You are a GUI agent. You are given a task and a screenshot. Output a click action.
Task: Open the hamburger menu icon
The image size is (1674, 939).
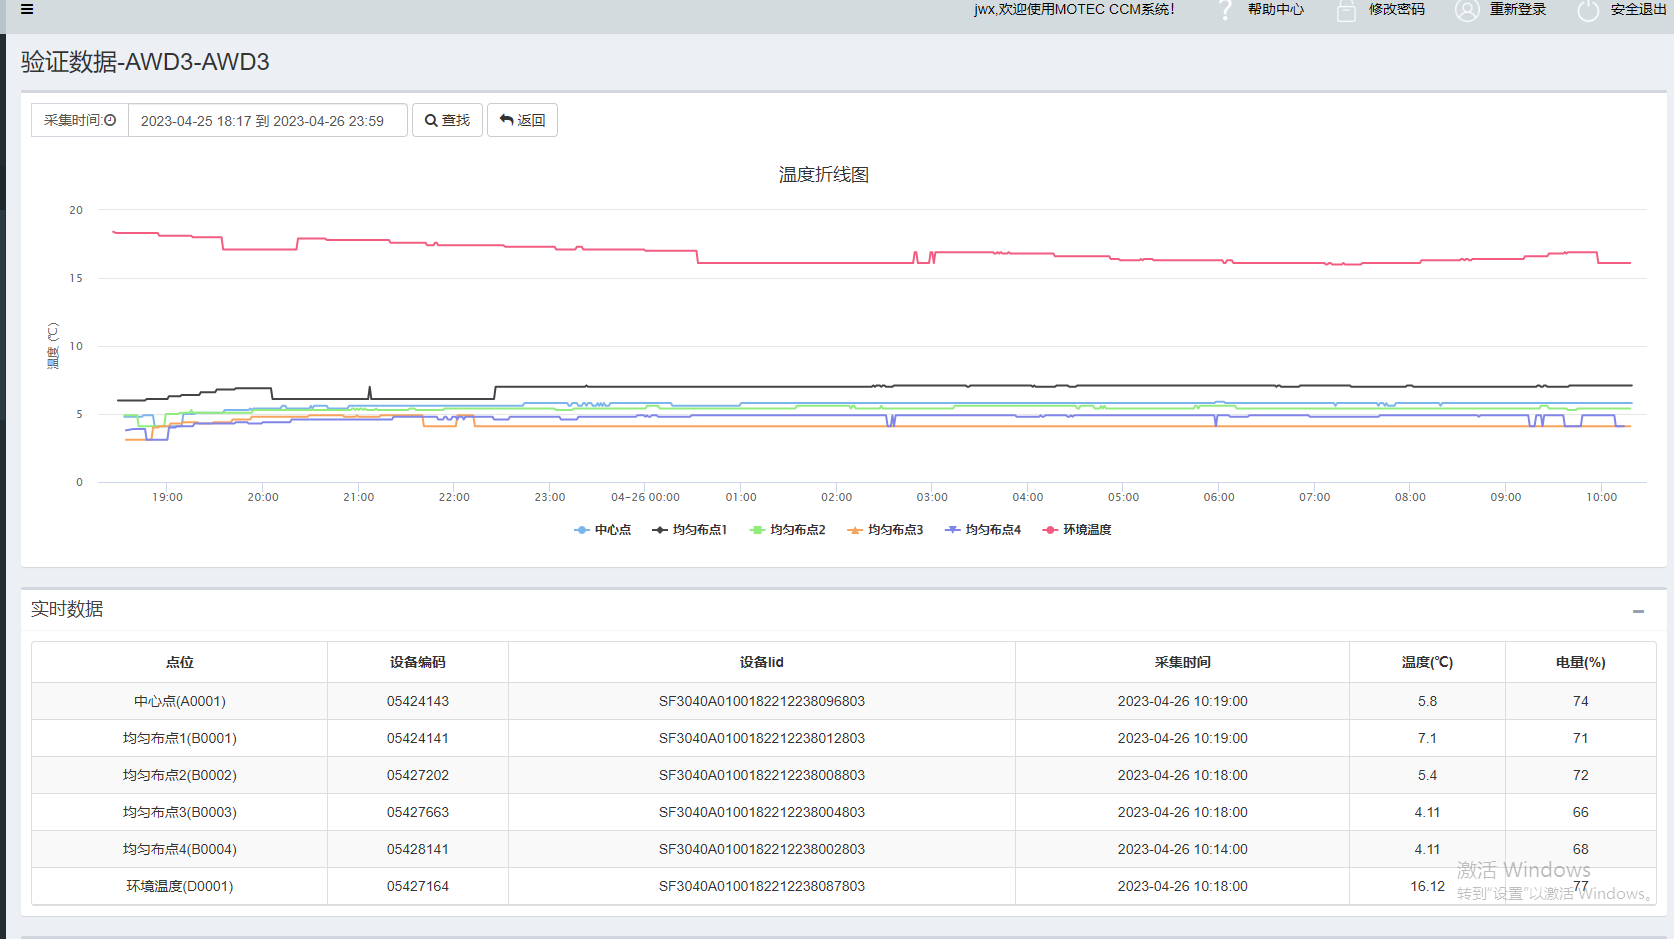click(27, 9)
